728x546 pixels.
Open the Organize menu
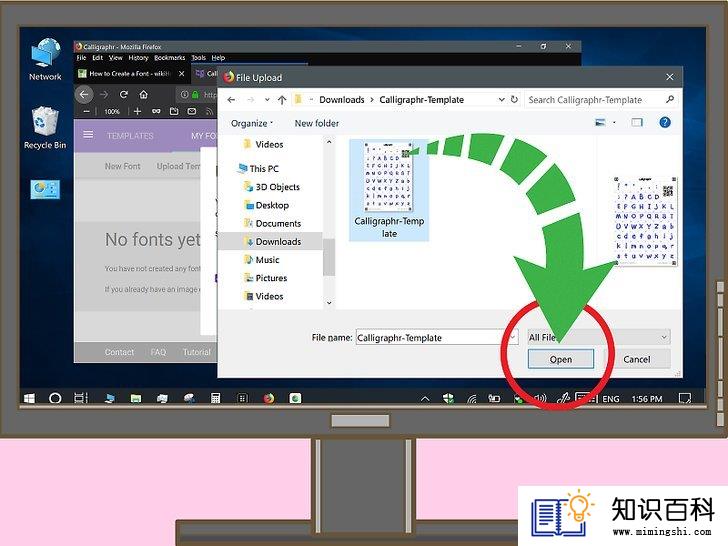[252, 123]
